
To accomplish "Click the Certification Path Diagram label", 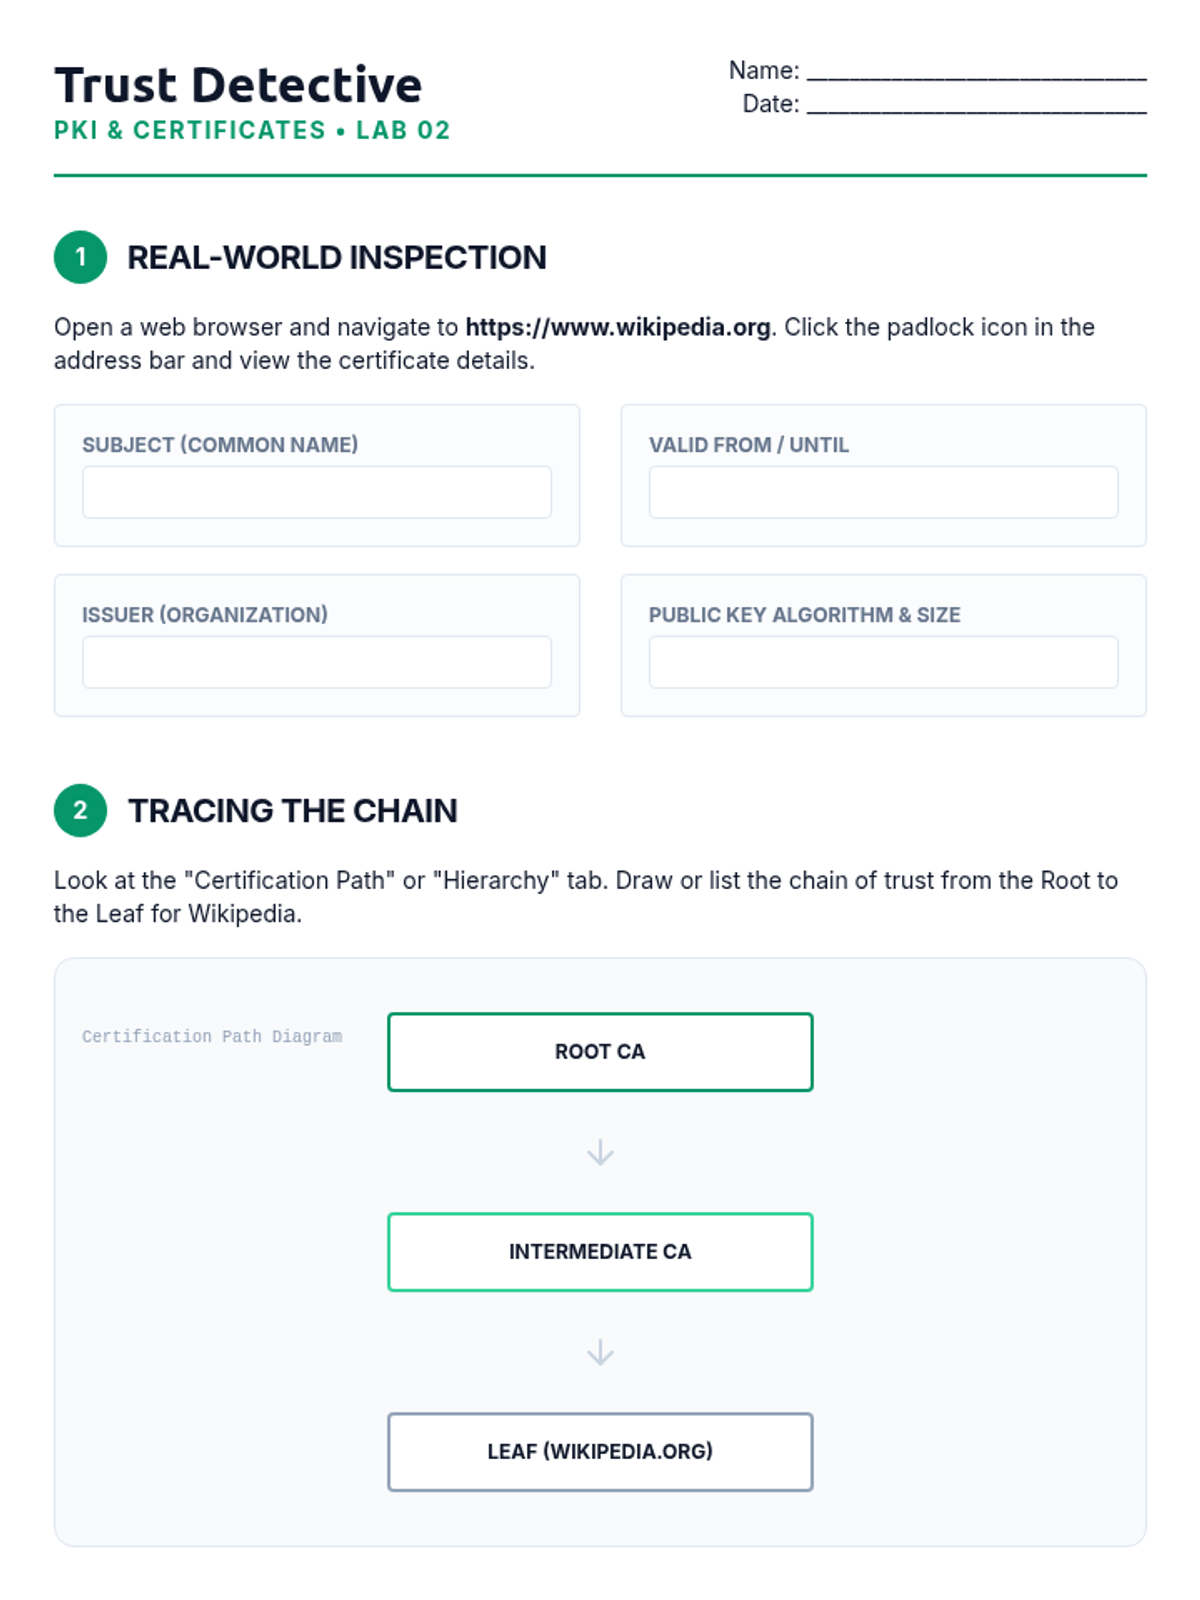I will click(212, 1036).
